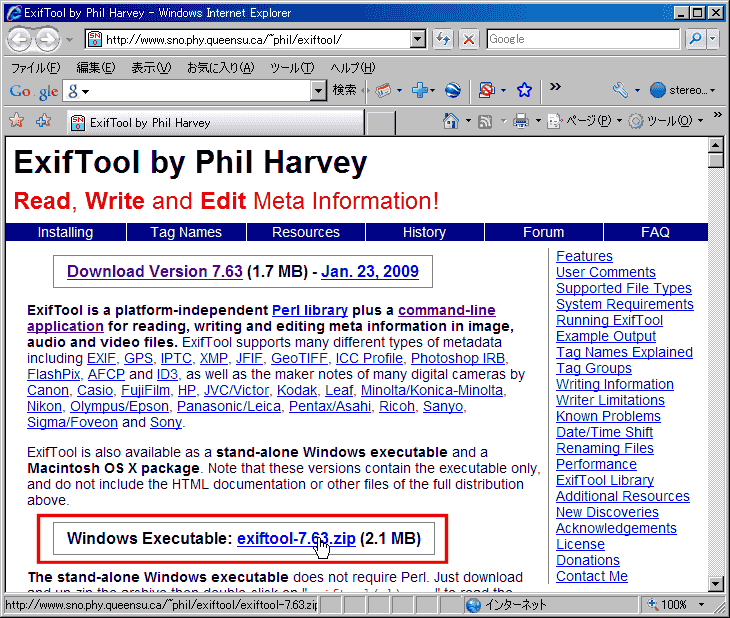Click in the URL address field
The height and width of the screenshot is (618, 730).
pyautogui.click(x=256, y=40)
